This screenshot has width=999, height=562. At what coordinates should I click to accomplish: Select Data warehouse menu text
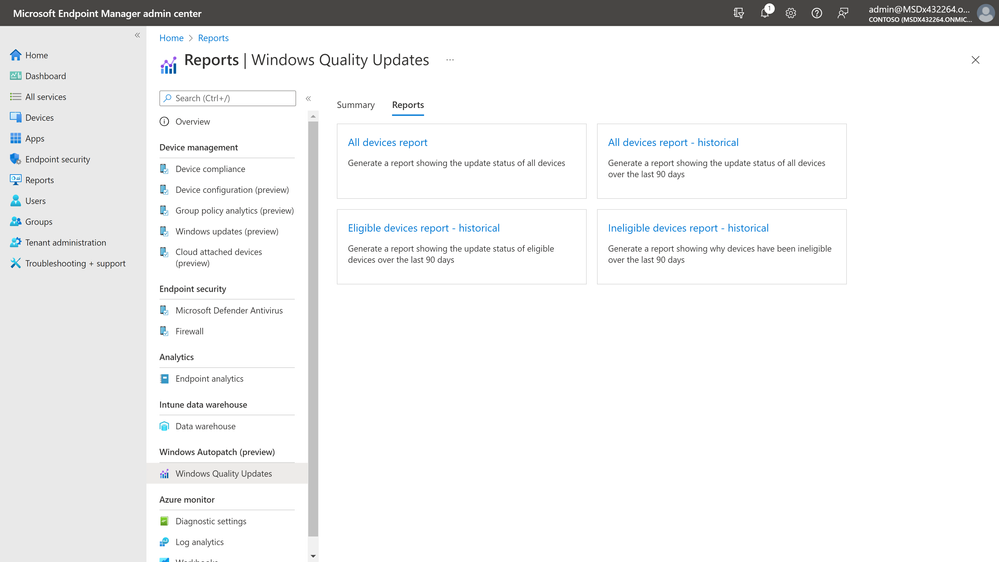(x=205, y=426)
